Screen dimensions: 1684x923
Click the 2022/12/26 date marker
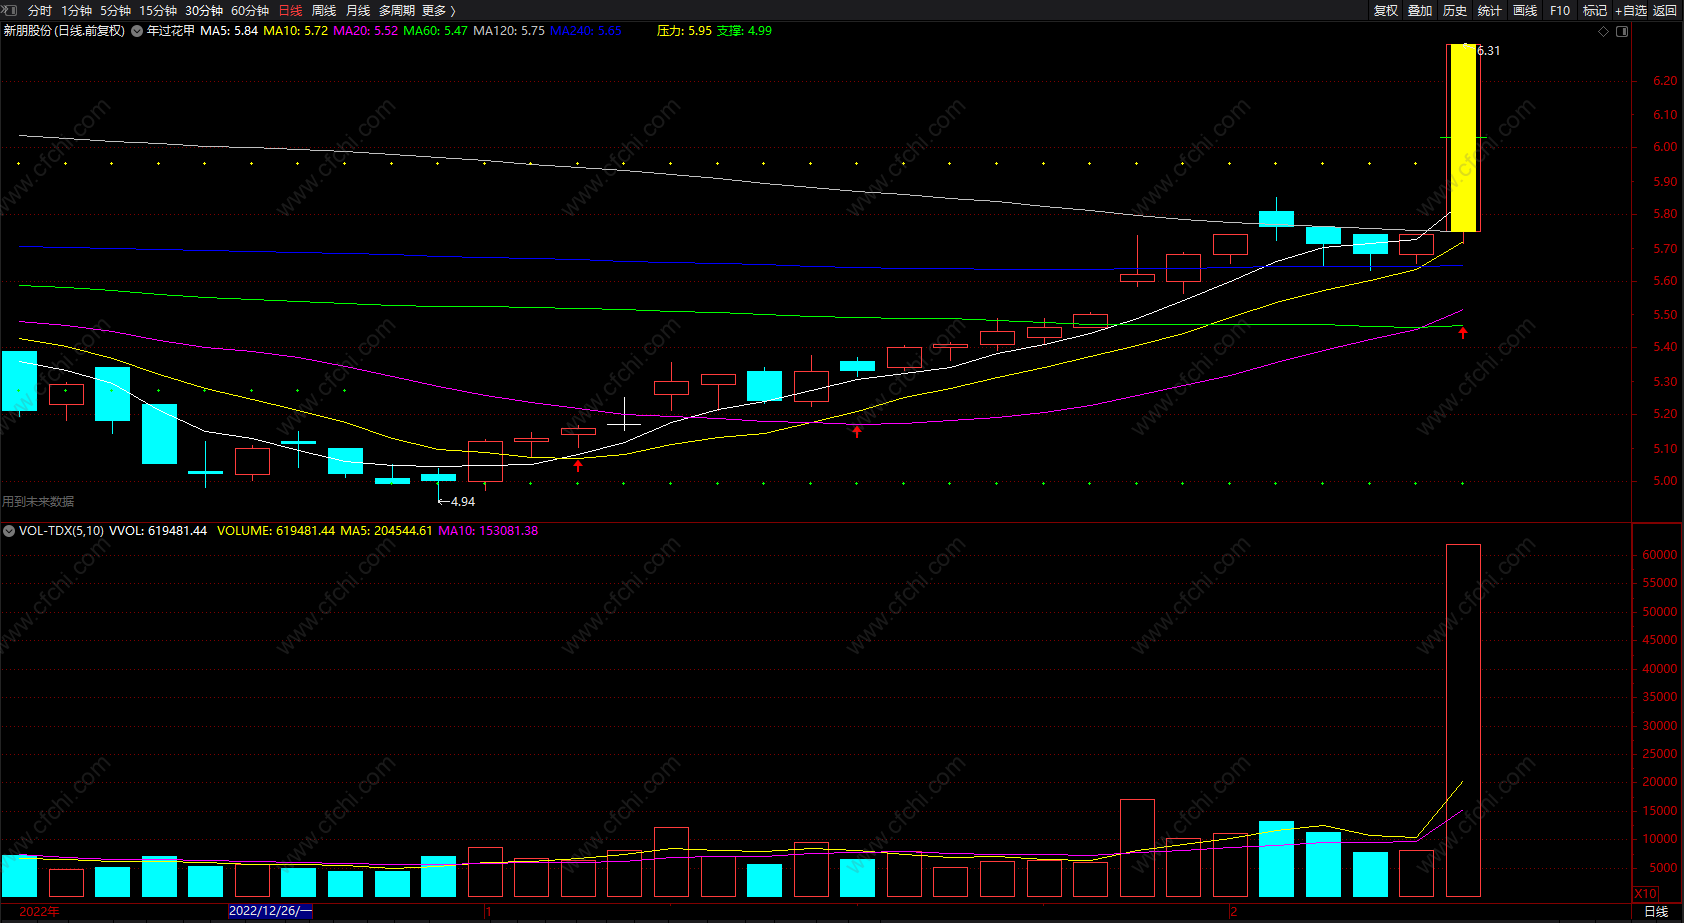pyautogui.click(x=270, y=911)
